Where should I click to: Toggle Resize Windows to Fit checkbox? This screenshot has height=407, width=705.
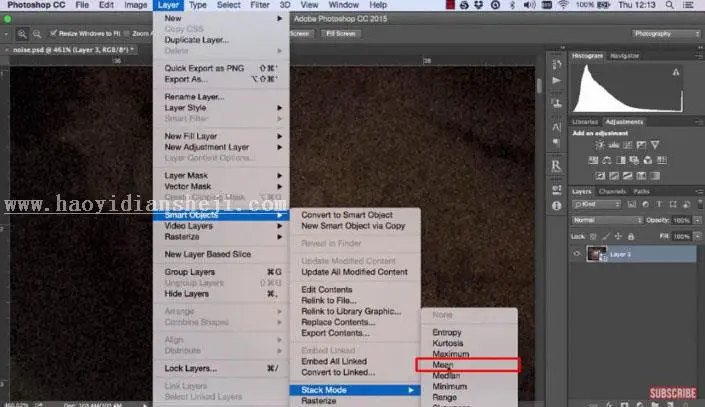coord(54,33)
